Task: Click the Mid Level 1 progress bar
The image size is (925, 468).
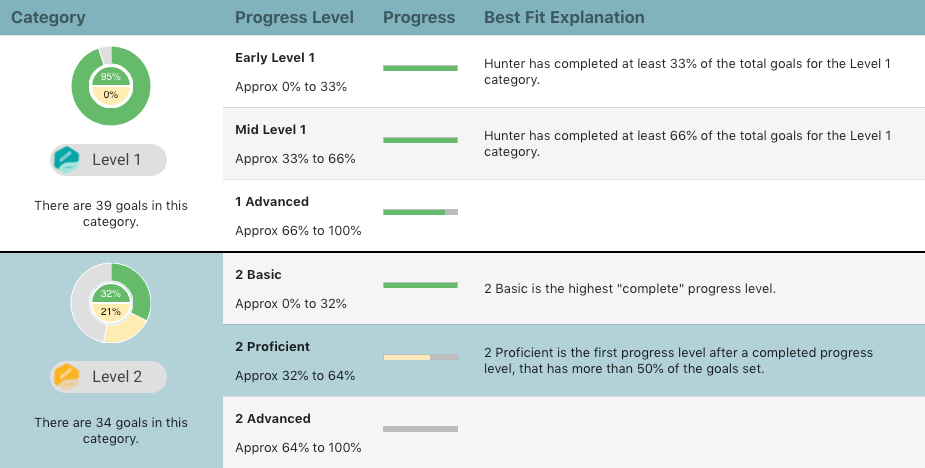Action: tap(420, 140)
